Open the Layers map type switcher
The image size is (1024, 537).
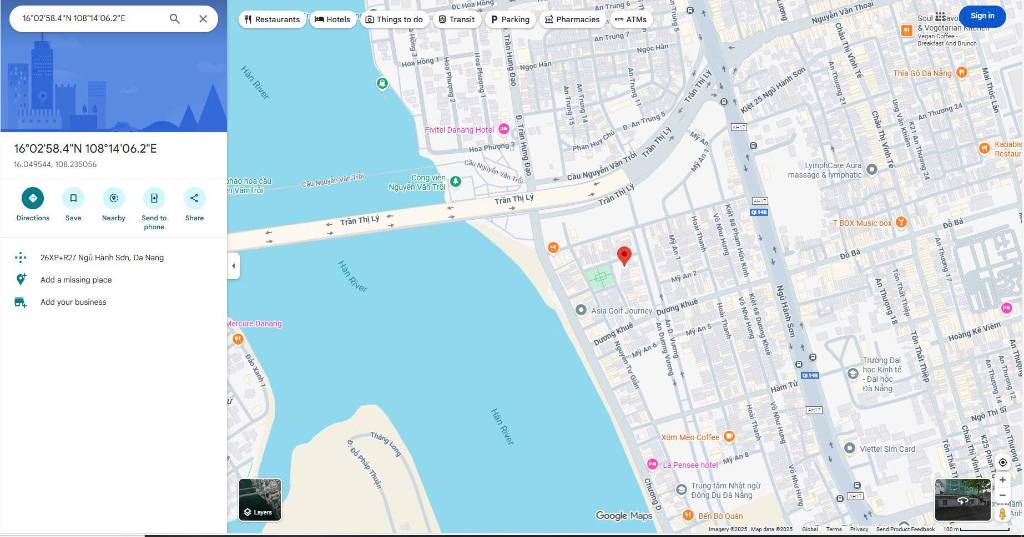coord(259,499)
